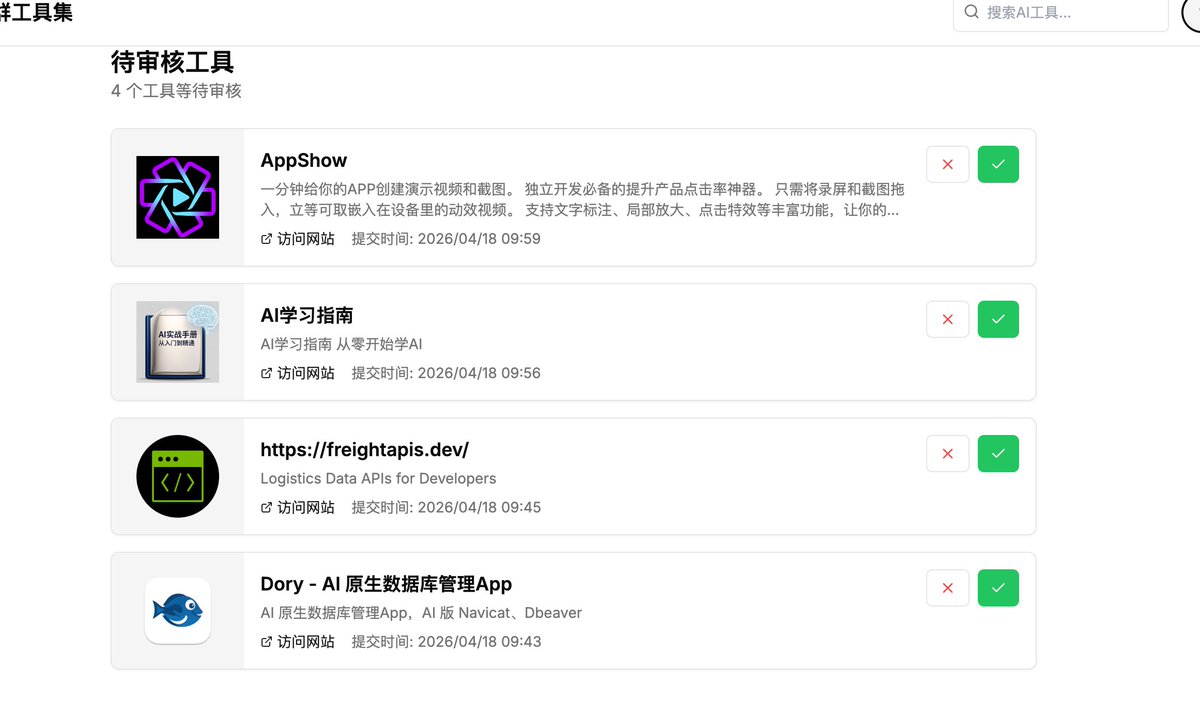
Task: Click submission time 2026/04/18 09:45
Action: [x=446, y=507]
